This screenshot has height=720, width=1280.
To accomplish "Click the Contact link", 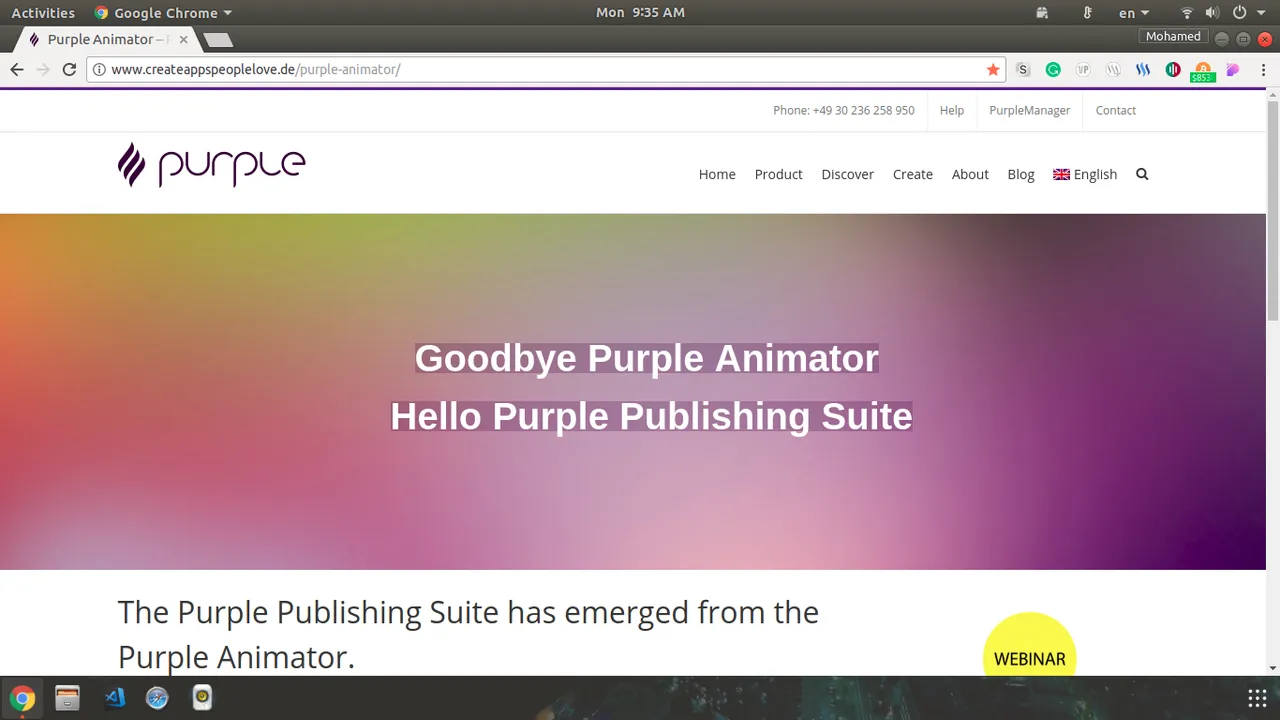I will click(1115, 110).
